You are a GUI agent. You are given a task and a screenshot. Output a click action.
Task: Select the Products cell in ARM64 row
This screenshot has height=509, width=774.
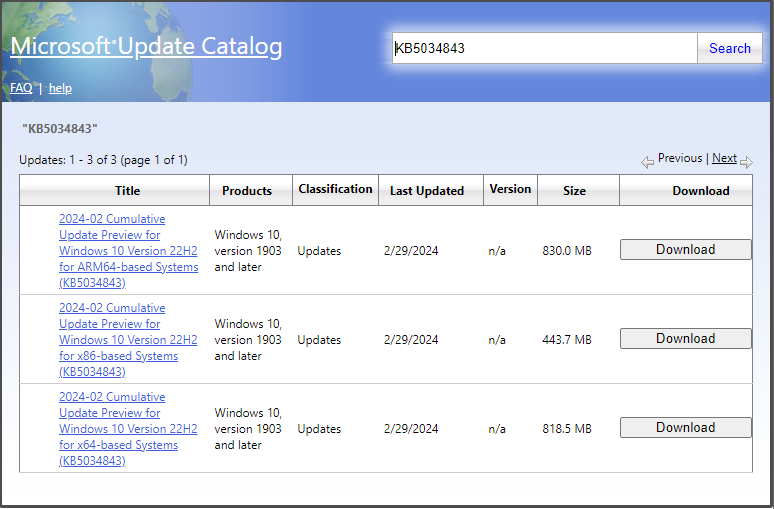[x=248, y=251]
